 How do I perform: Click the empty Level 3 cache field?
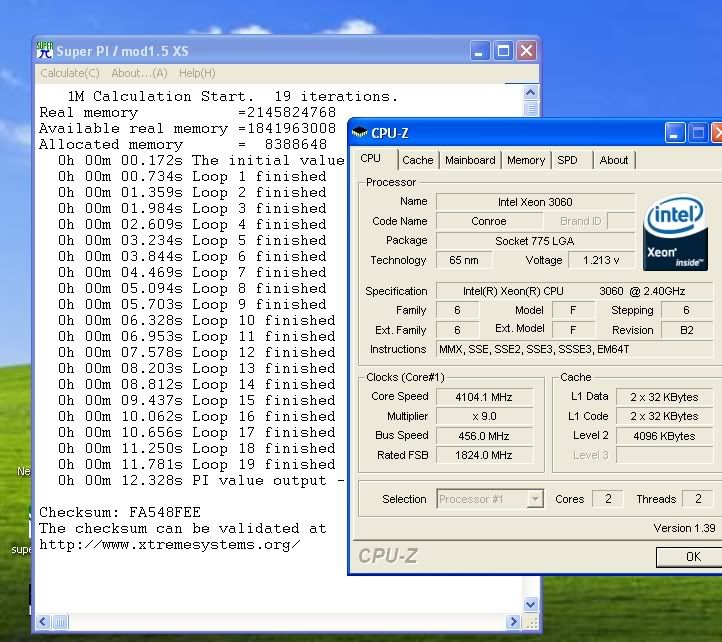tap(664, 455)
